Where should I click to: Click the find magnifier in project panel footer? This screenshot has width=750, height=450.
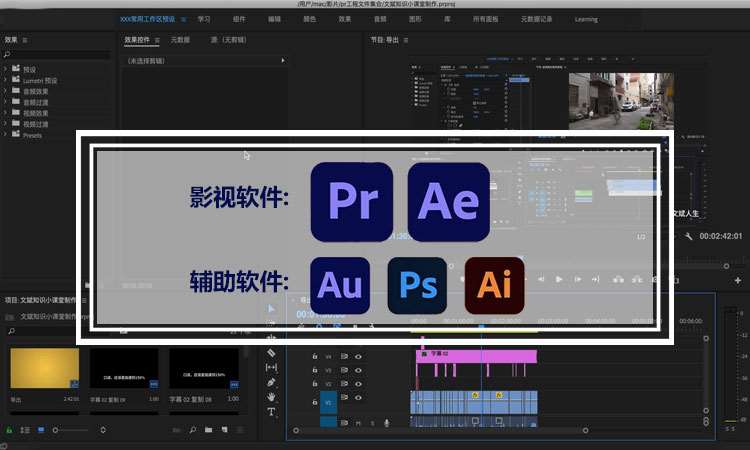[x=191, y=430]
